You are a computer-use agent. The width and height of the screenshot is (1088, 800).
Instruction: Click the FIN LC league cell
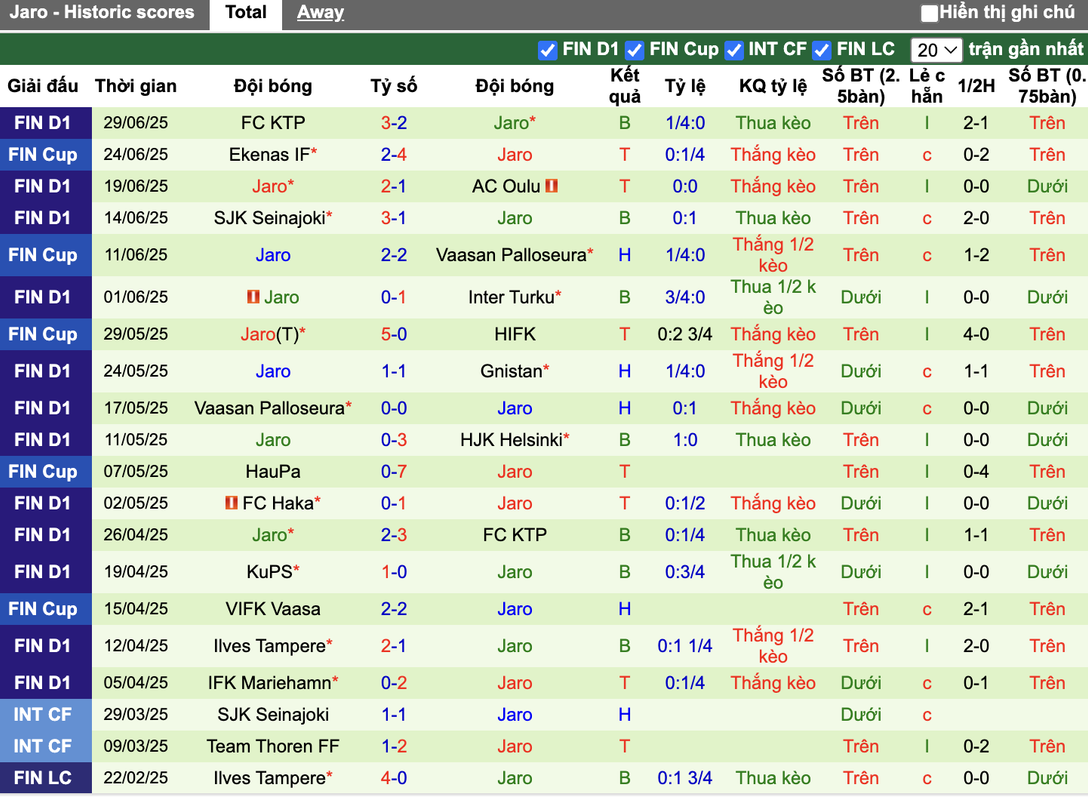click(x=46, y=778)
